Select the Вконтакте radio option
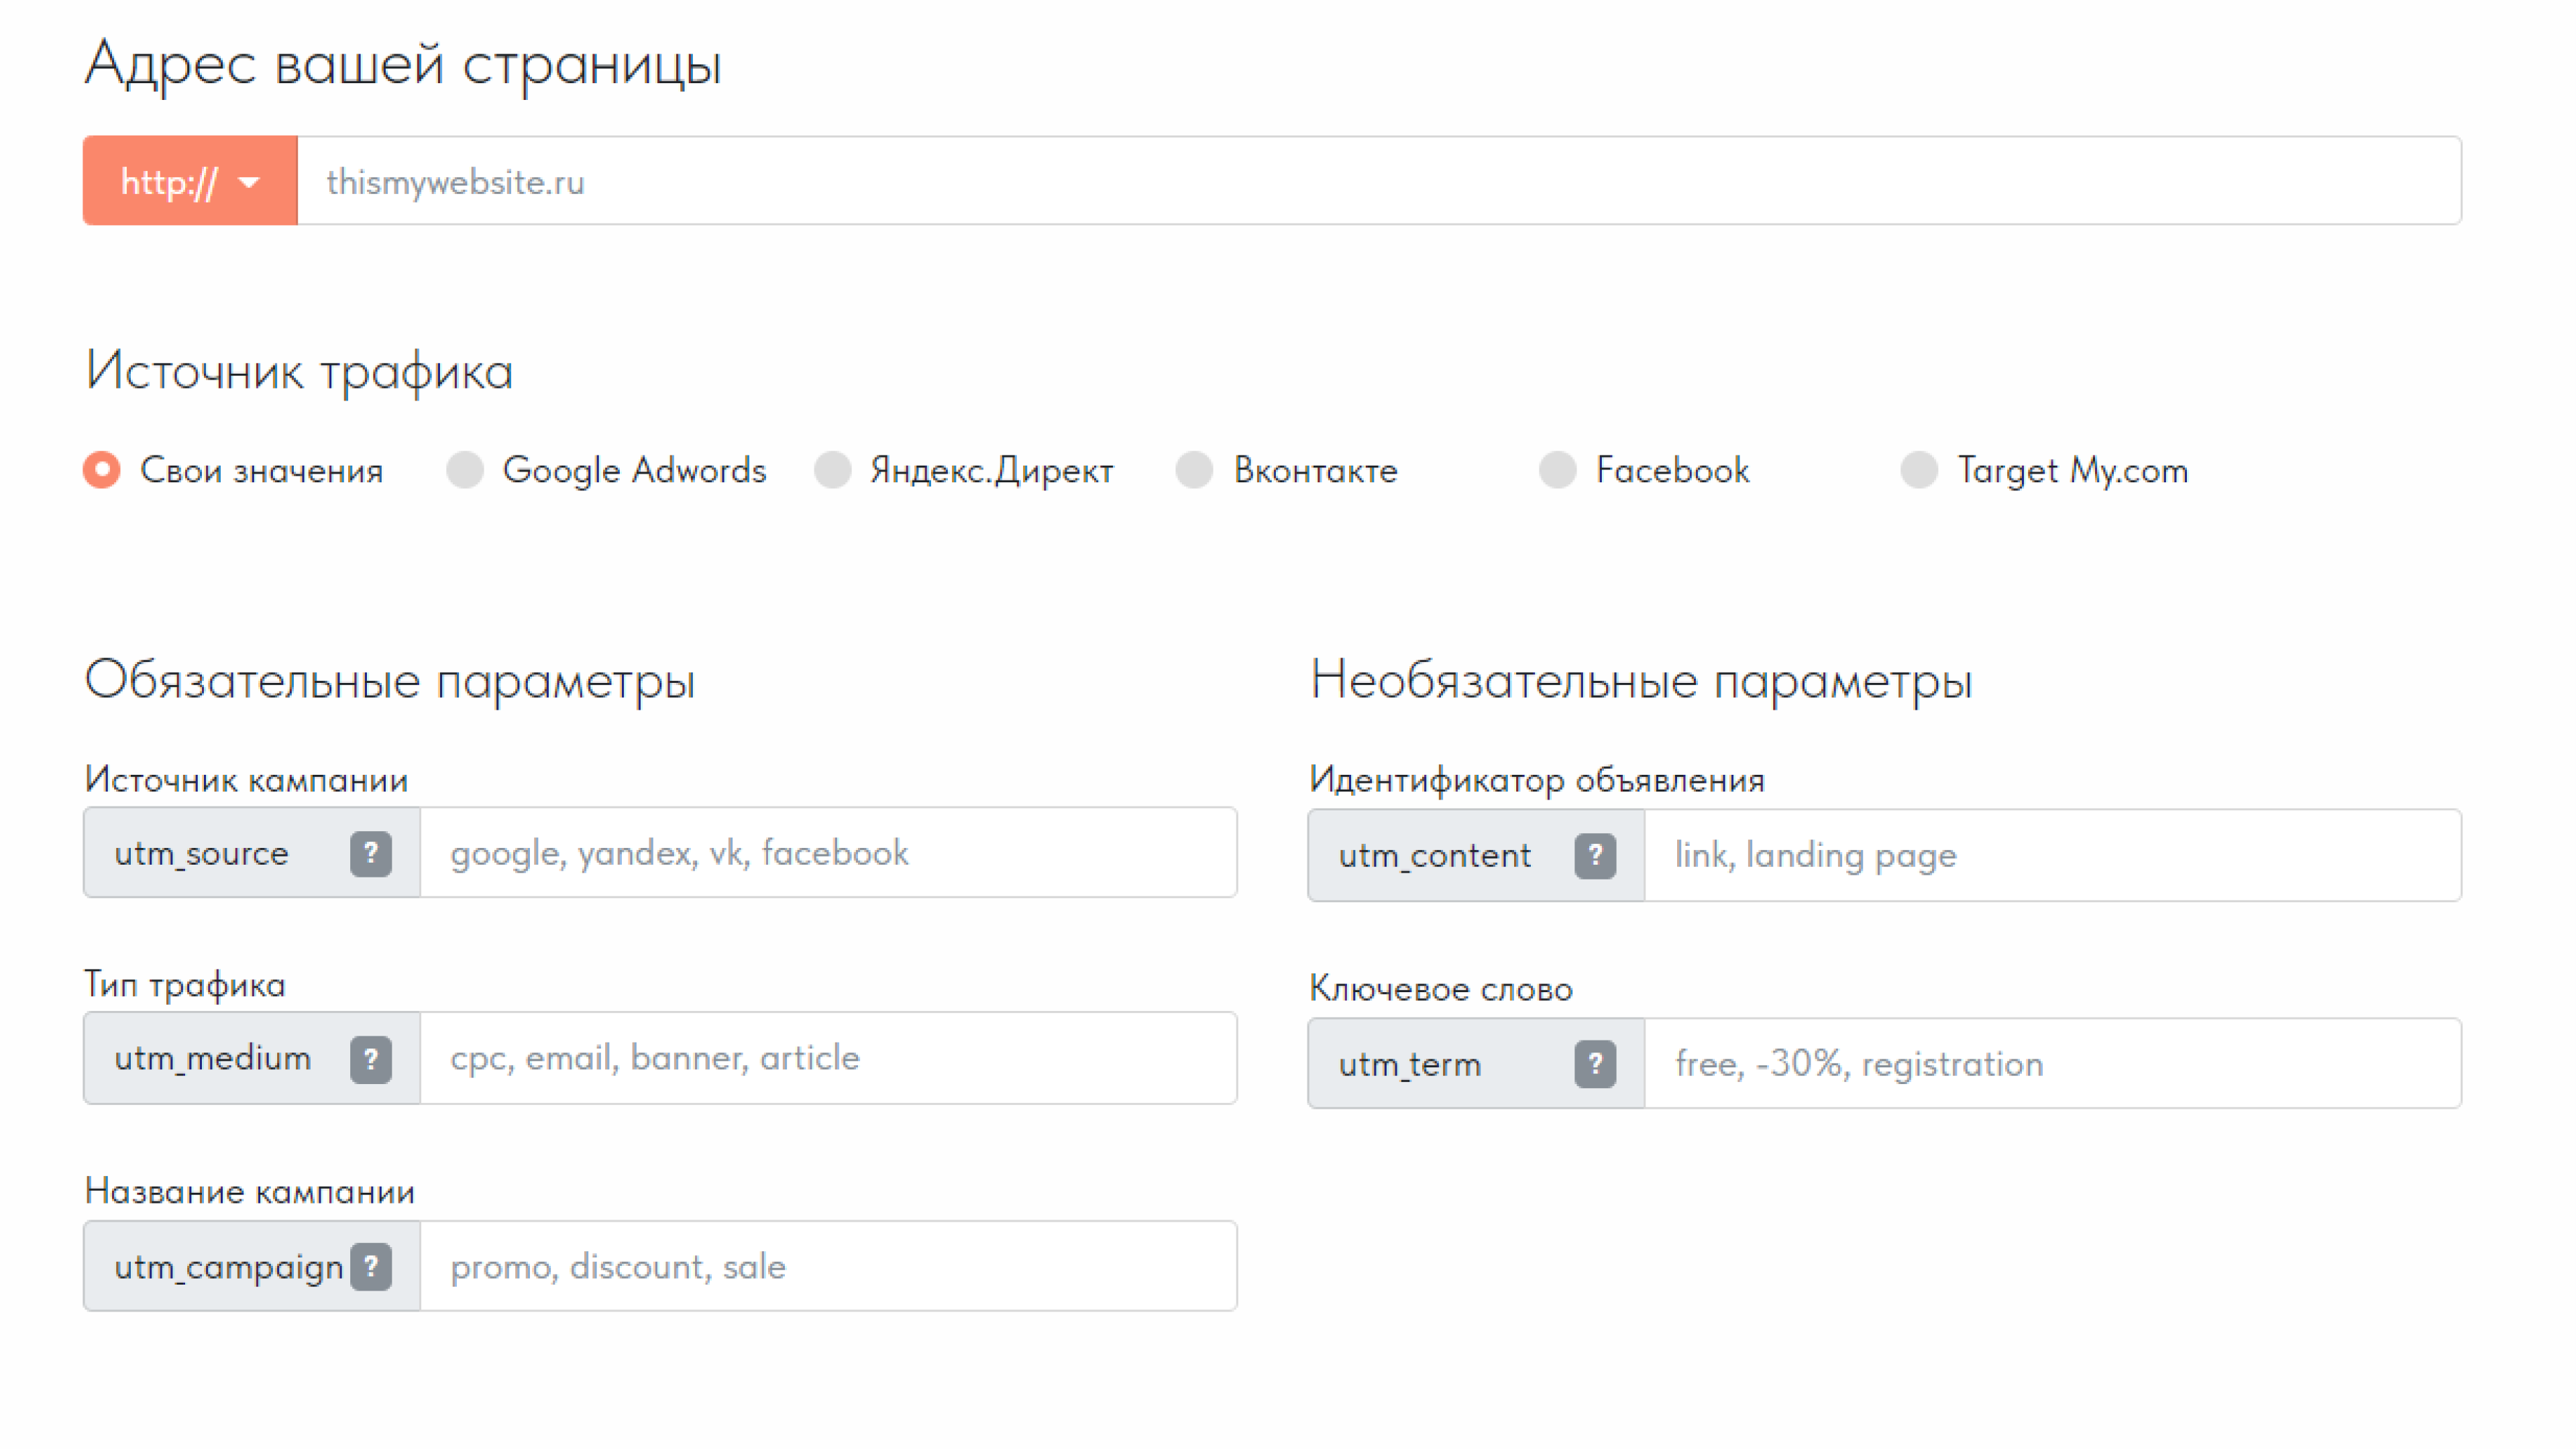2576x1449 pixels. [1194, 470]
